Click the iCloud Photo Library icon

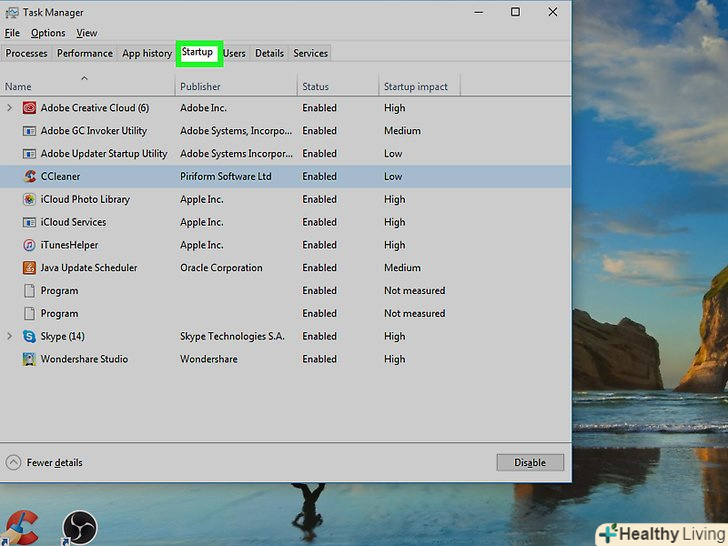coord(29,199)
